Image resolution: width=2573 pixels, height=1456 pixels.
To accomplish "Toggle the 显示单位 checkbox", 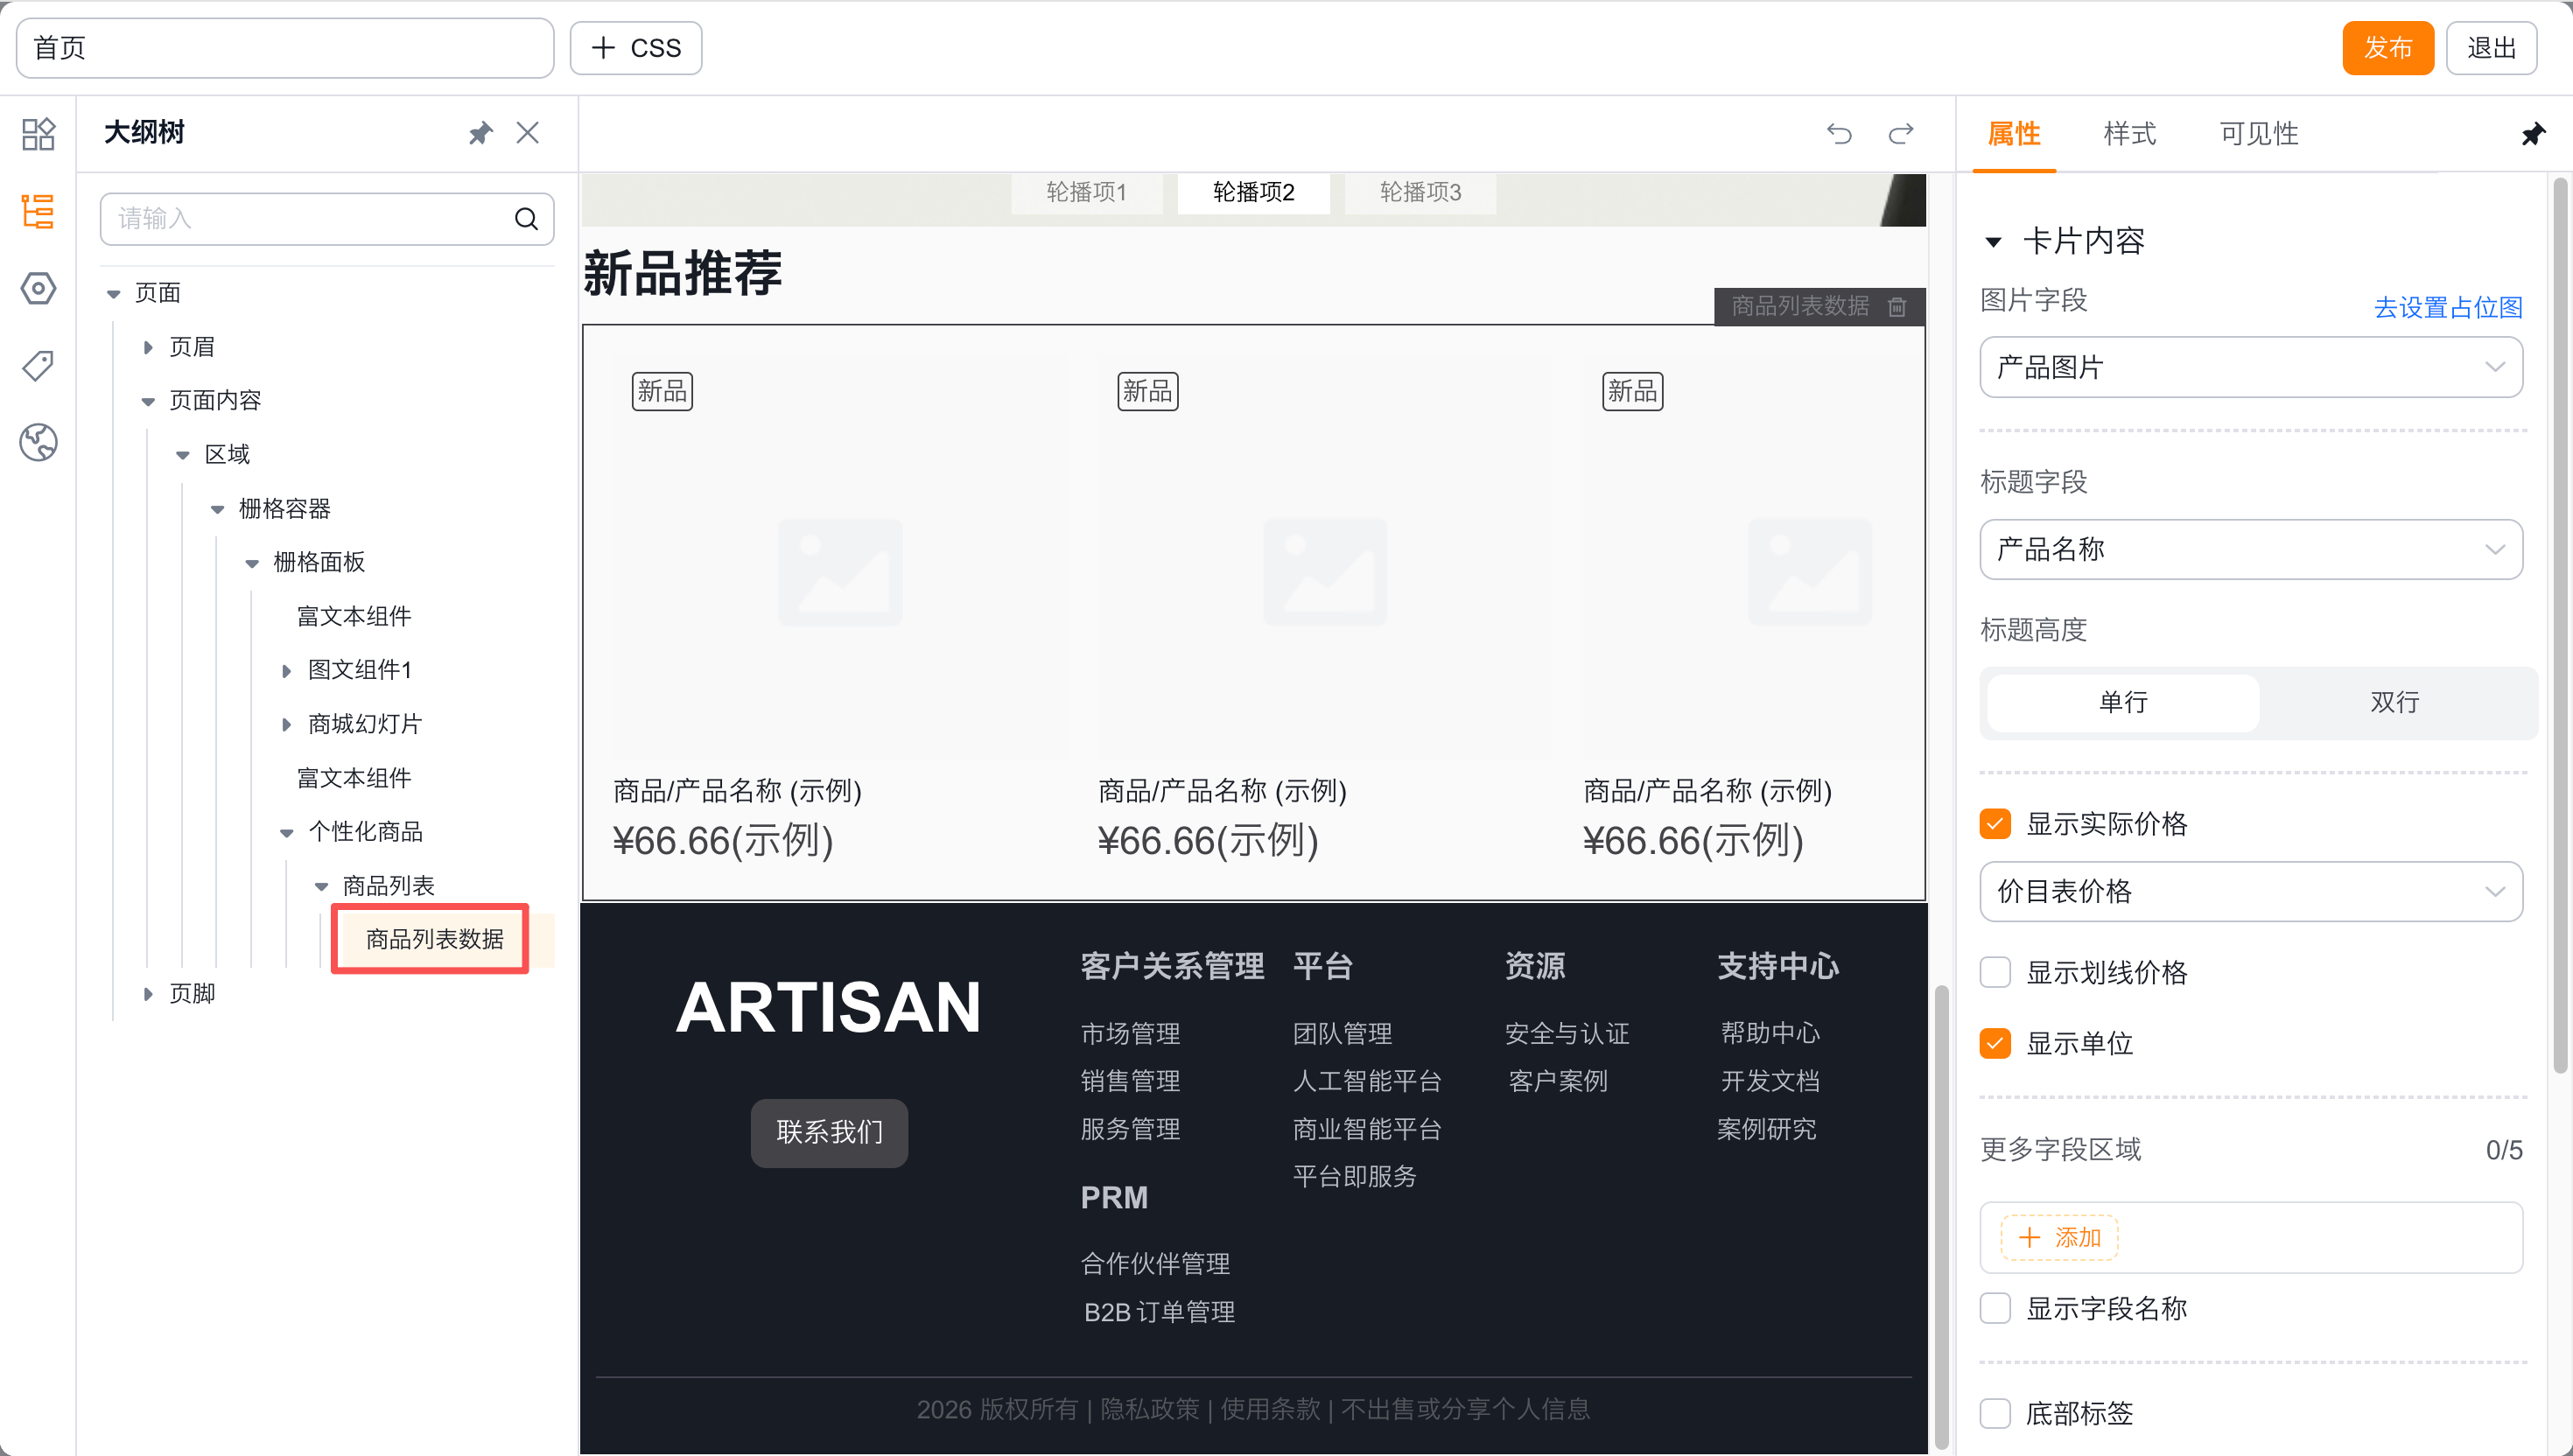I will 1995,1044.
